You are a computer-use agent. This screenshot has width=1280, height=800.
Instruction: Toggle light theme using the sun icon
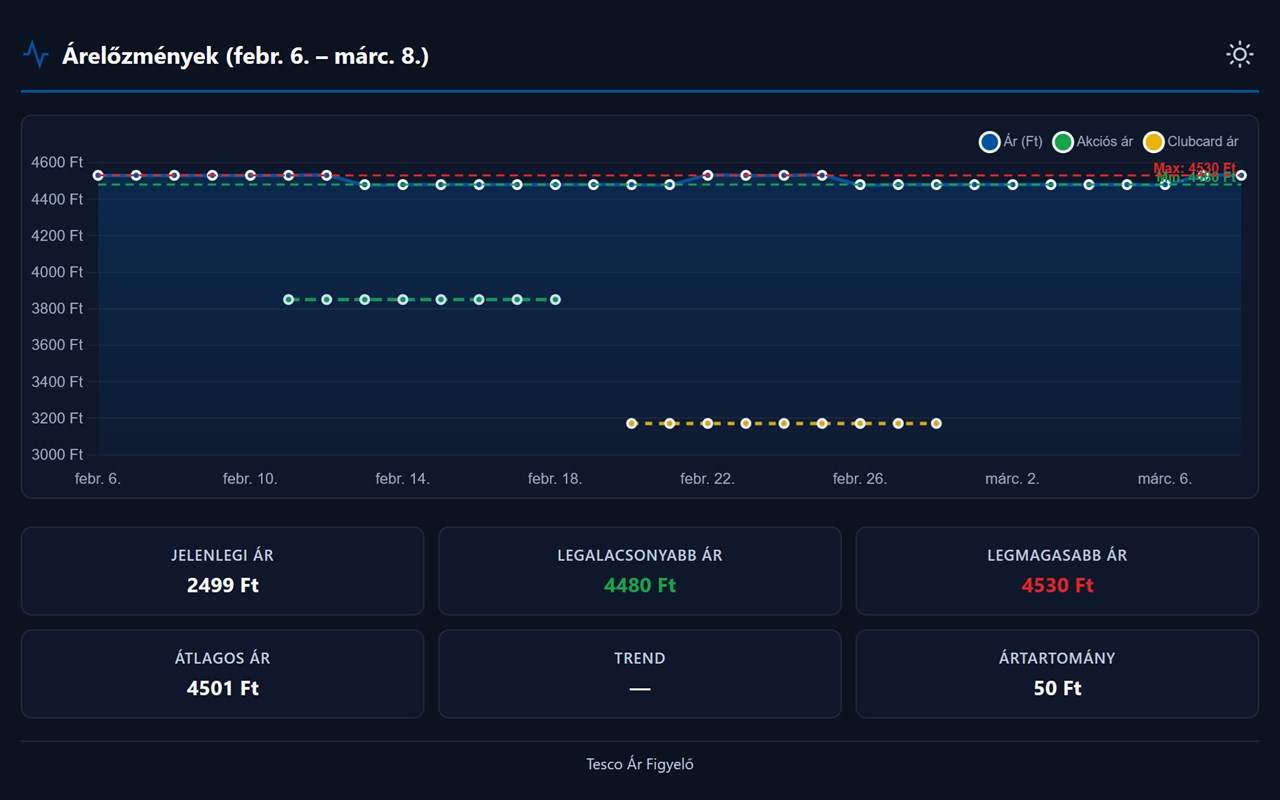(x=1240, y=54)
